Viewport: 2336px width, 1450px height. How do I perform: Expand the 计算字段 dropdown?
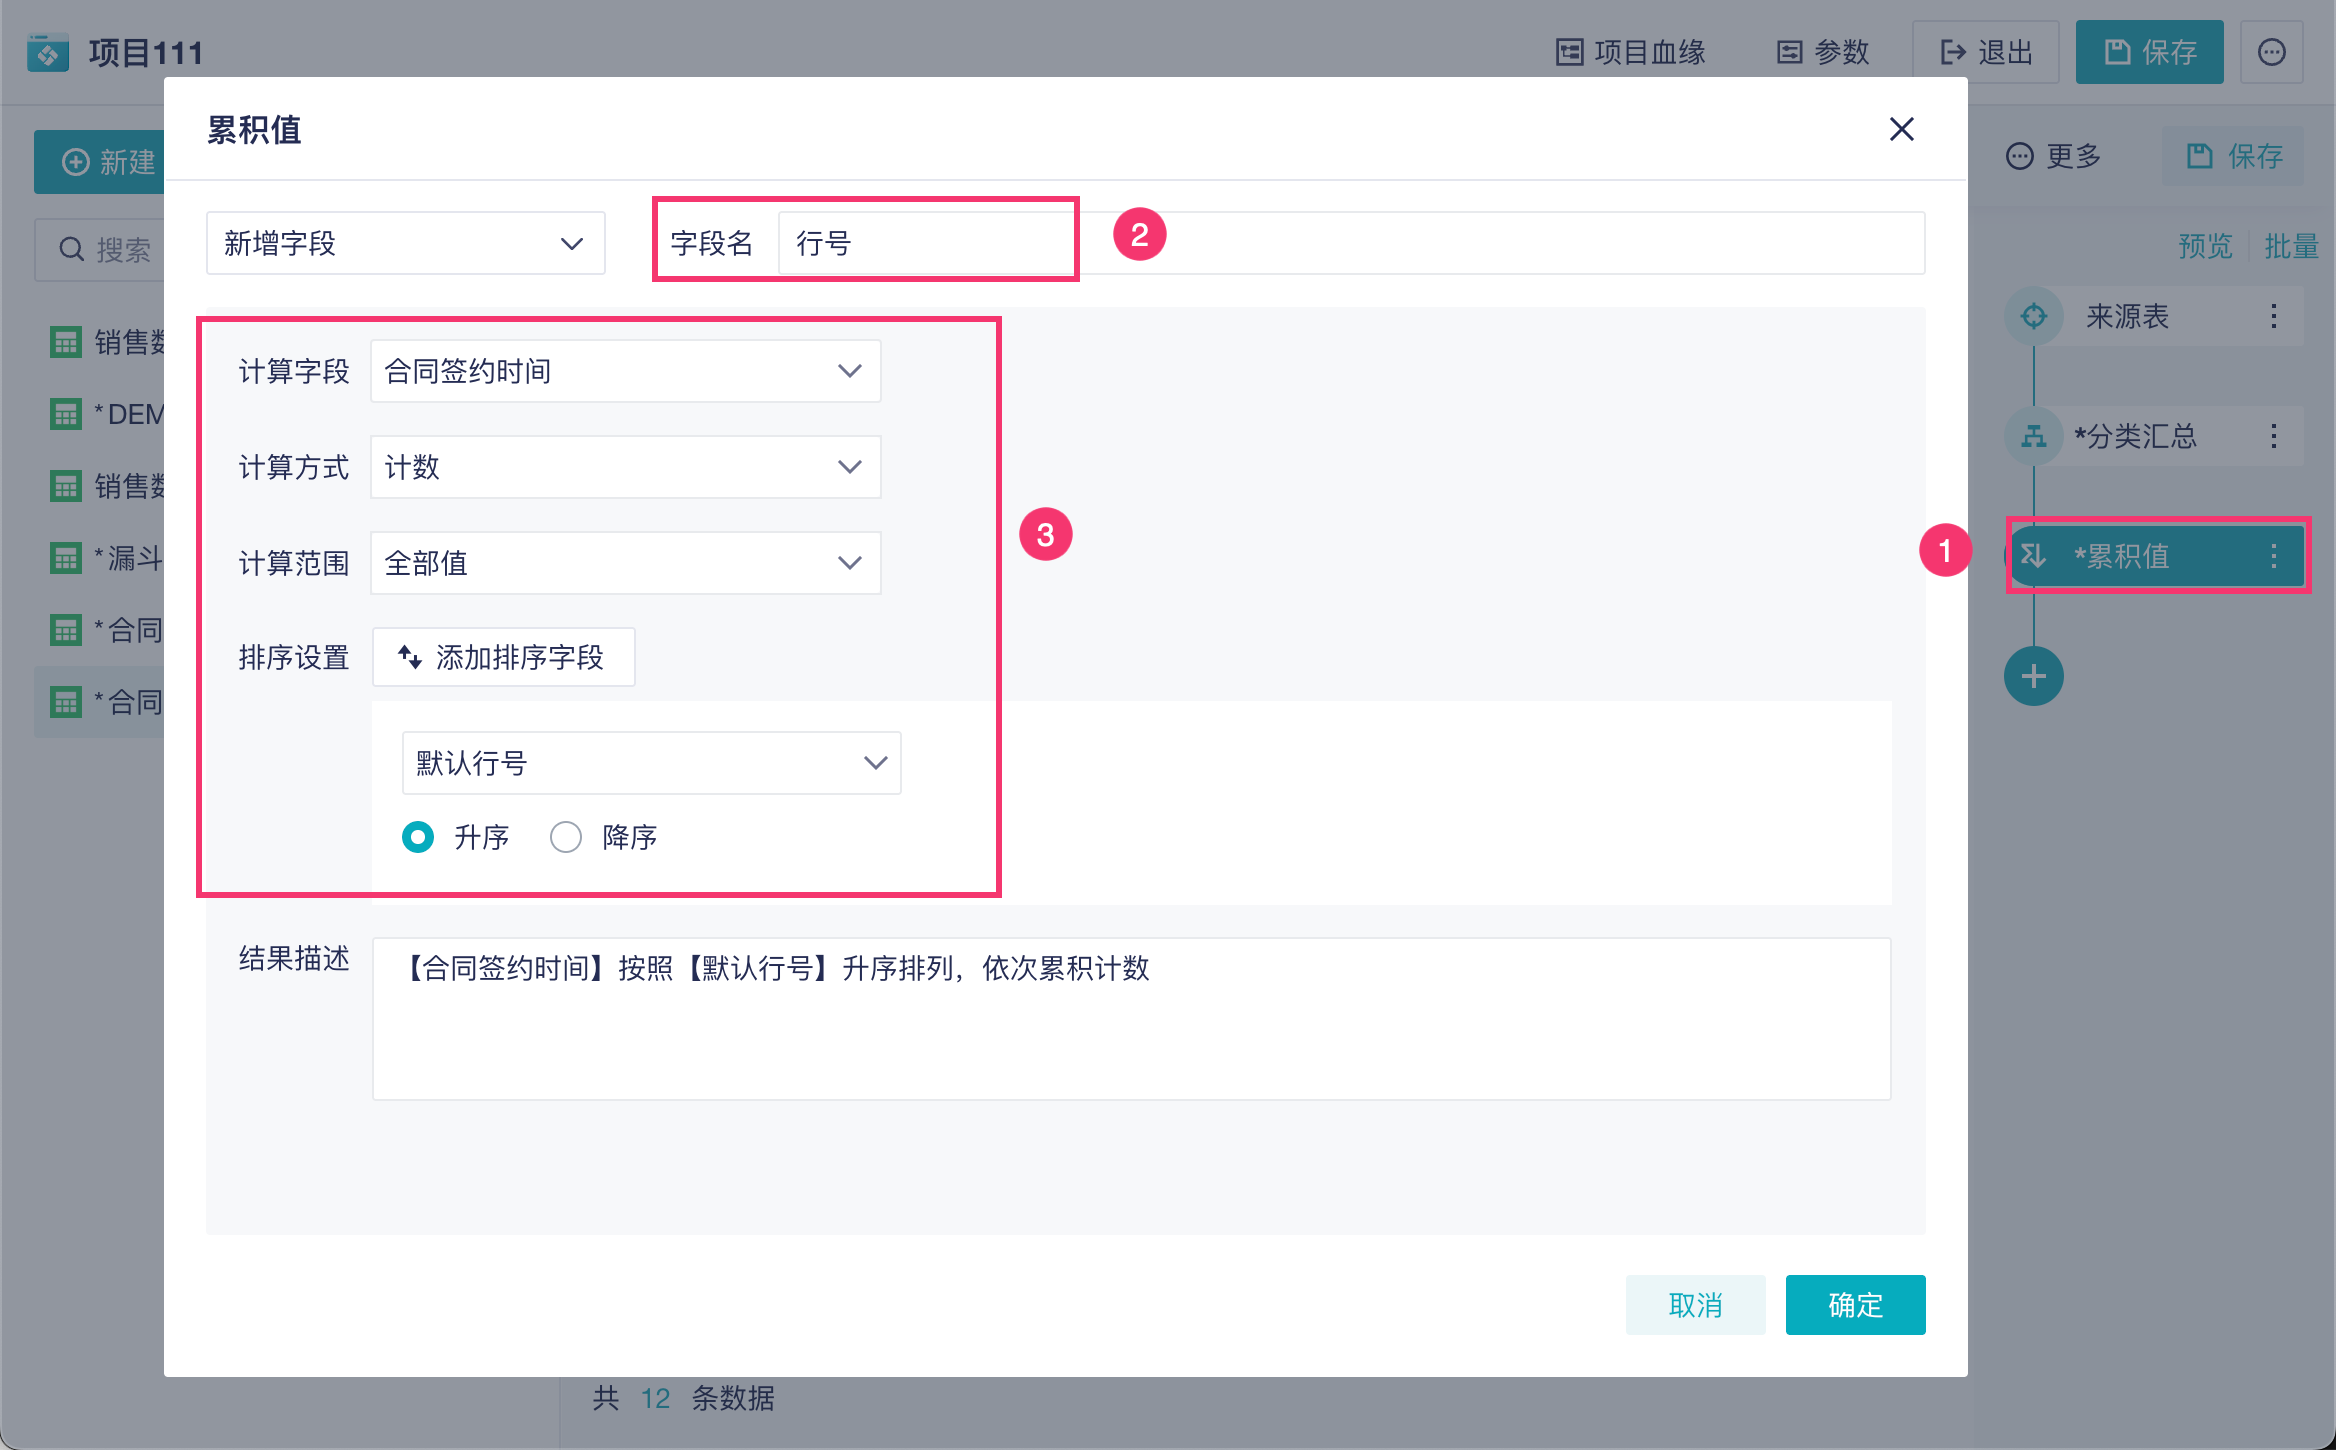(x=625, y=371)
